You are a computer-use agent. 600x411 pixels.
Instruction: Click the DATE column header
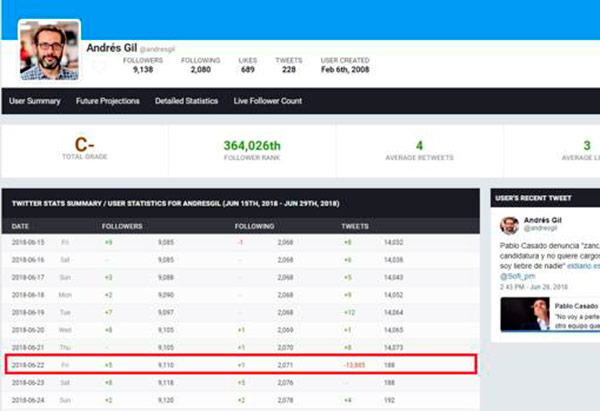[x=20, y=227]
